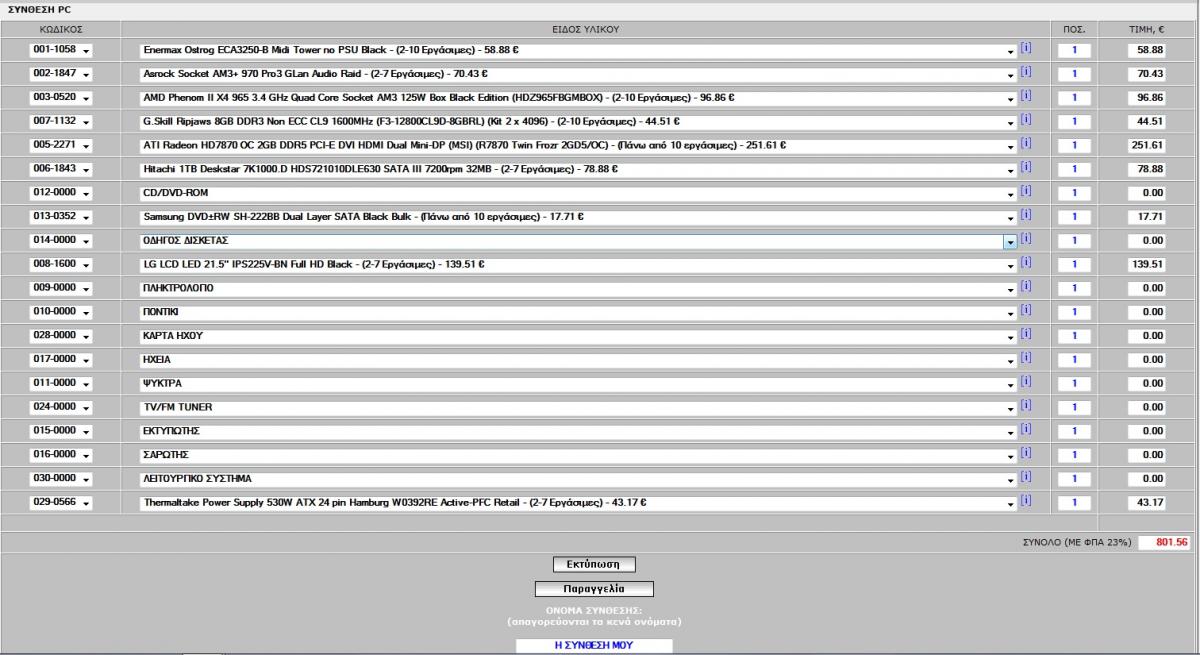Click info icon on CD/DVD-ROM row

[x=1025, y=192]
